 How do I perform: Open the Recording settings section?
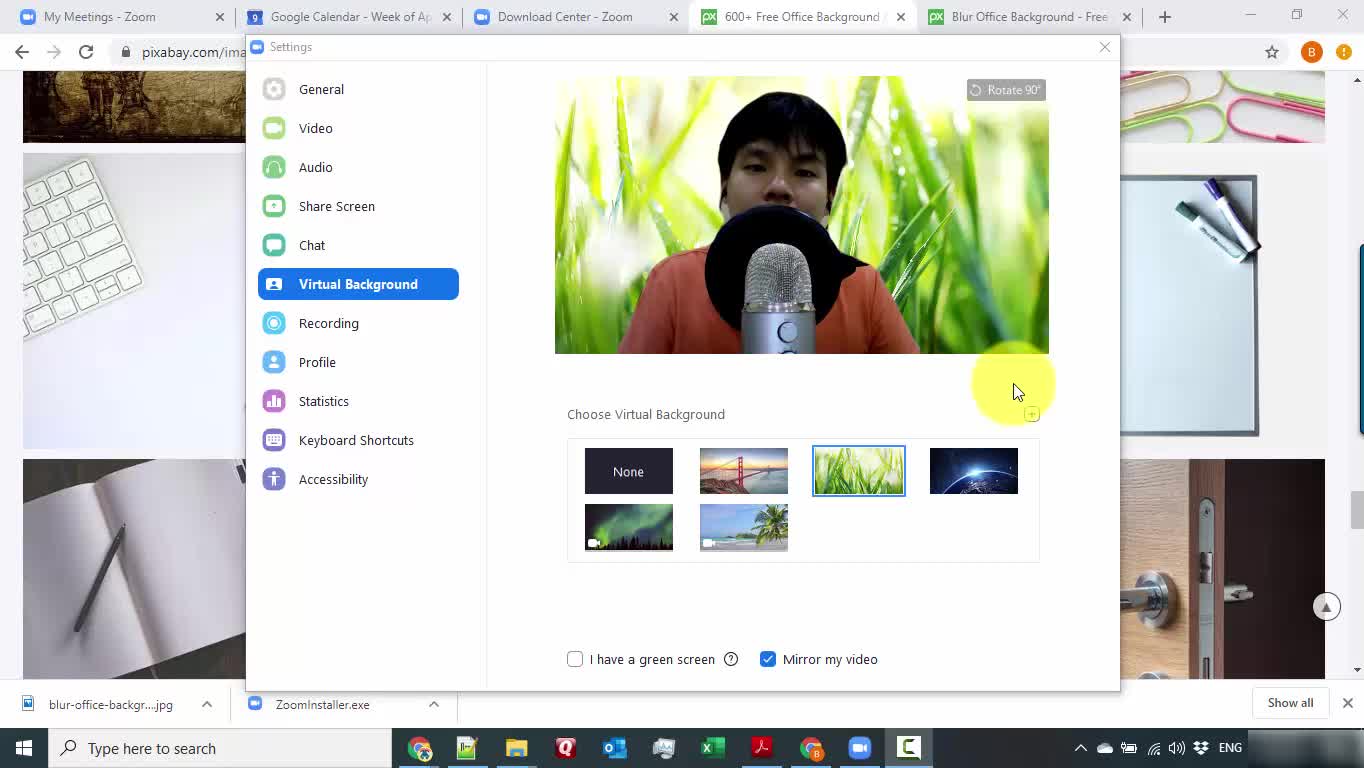tap(328, 323)
